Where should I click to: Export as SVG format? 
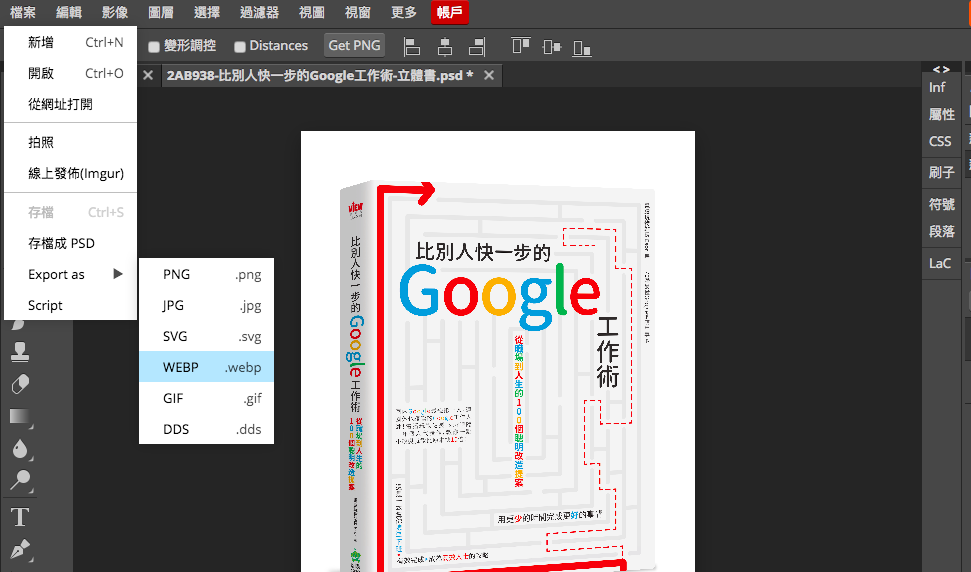tap(206, 336)
